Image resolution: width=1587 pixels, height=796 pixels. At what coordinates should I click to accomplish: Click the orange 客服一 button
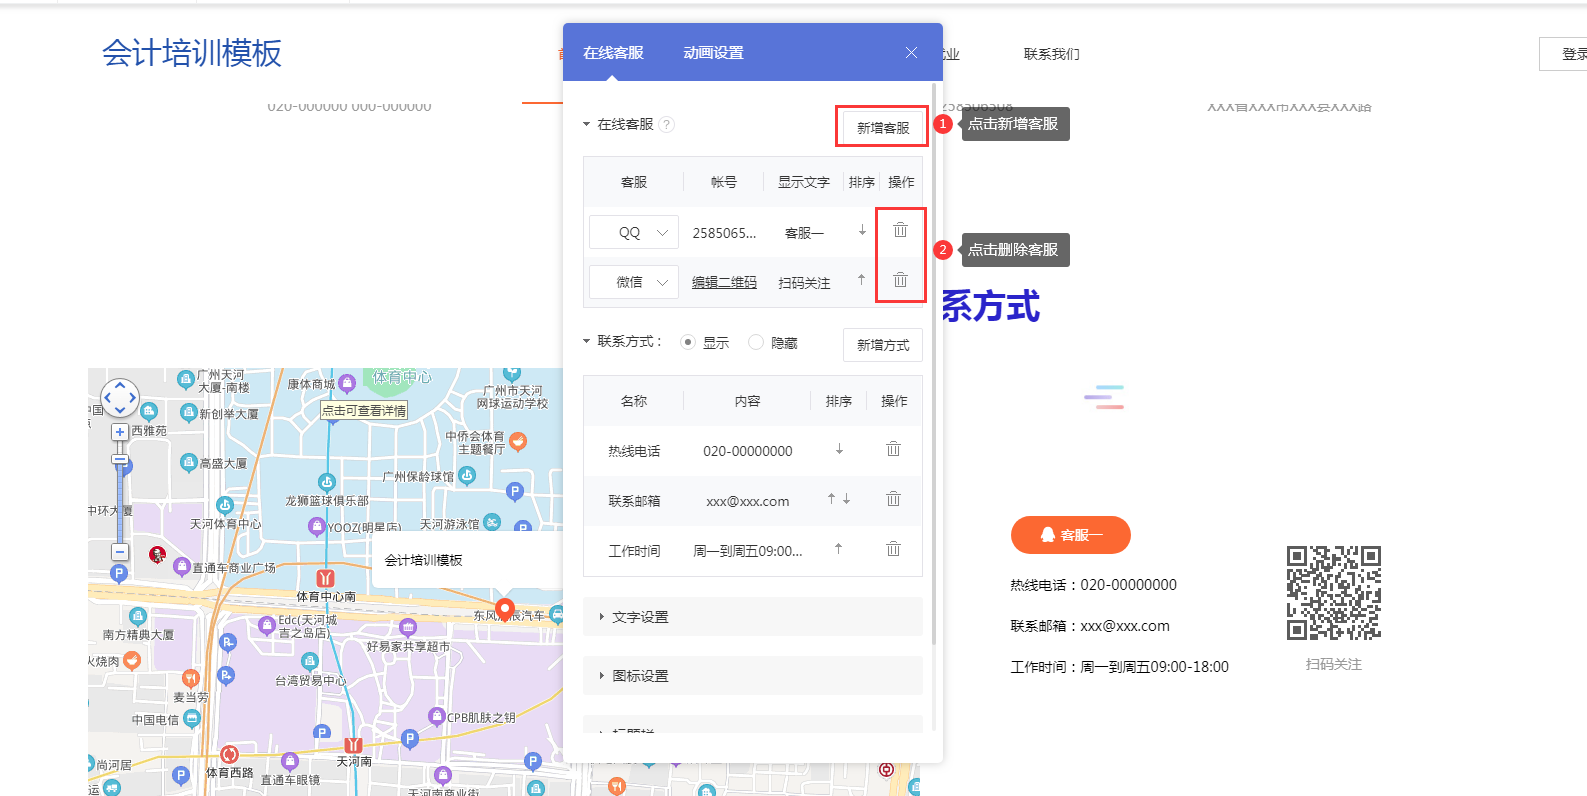1071,535
